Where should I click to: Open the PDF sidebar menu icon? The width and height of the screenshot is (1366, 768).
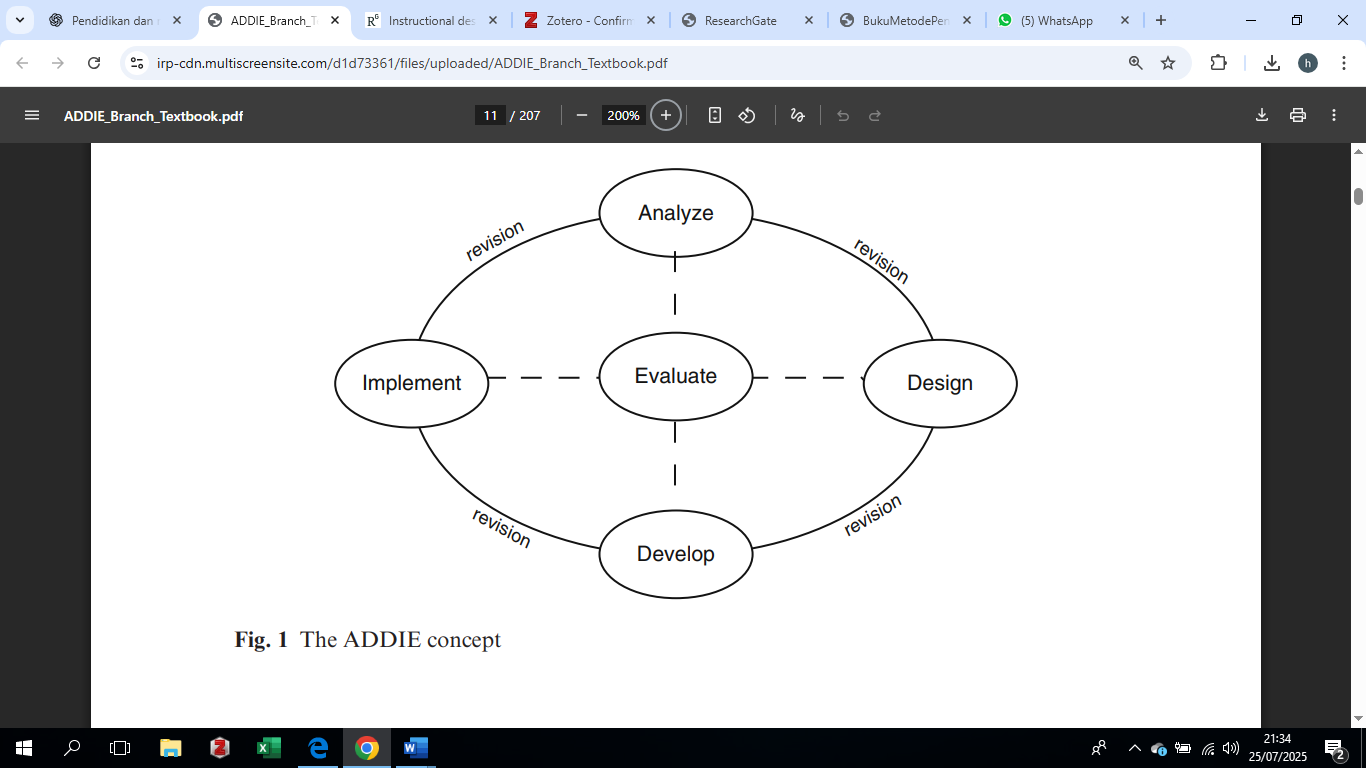pos(32,115)
